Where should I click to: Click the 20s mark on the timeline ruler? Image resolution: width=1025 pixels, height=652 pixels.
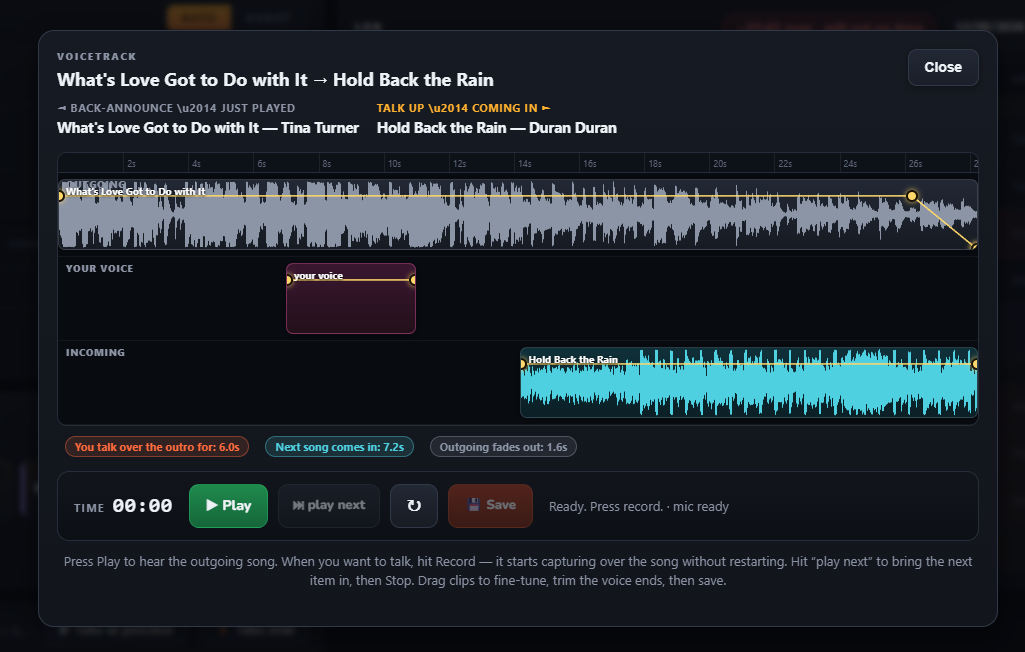(x=720, y=163)
